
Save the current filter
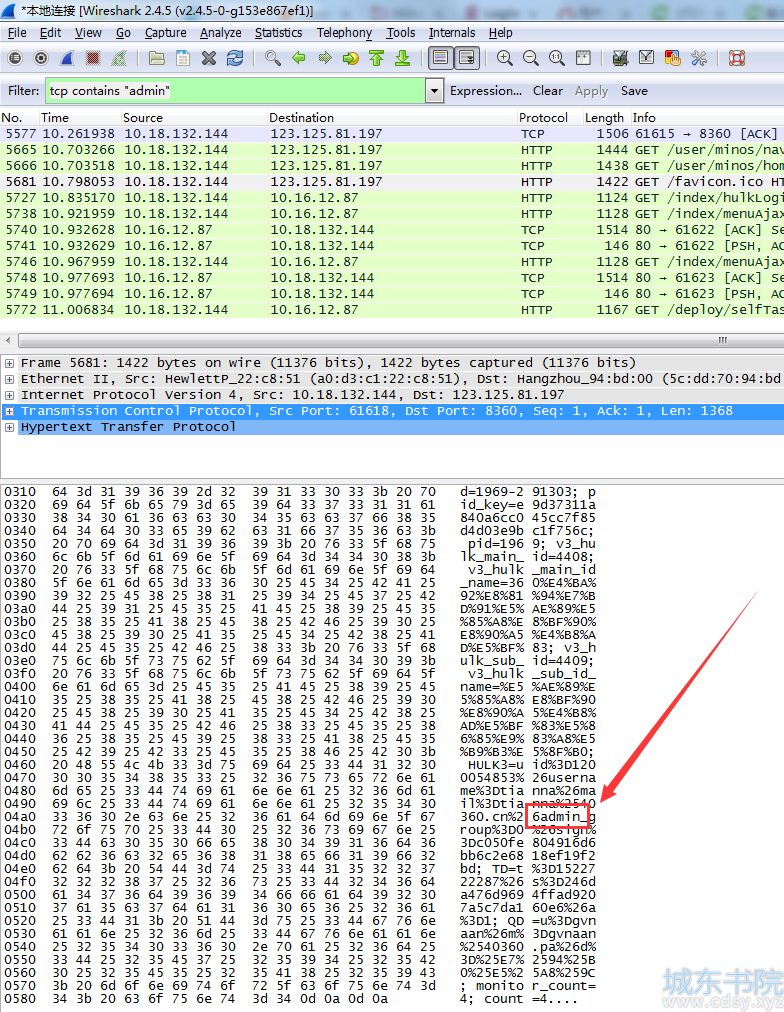click(634, 91)
